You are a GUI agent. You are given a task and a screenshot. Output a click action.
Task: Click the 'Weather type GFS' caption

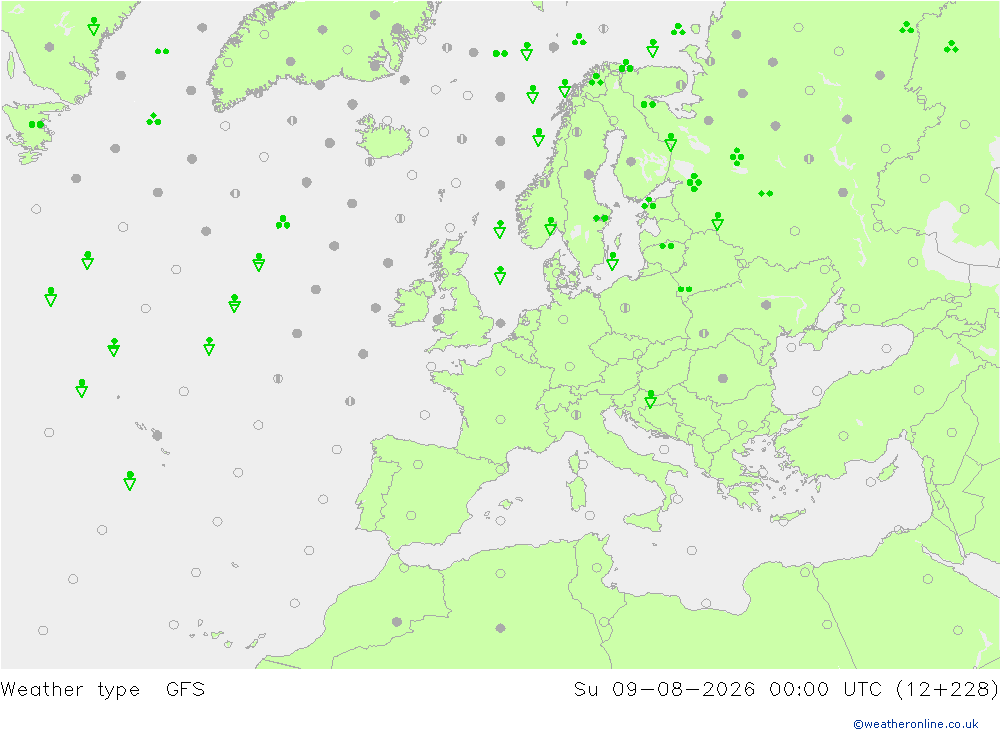[103, 689]
